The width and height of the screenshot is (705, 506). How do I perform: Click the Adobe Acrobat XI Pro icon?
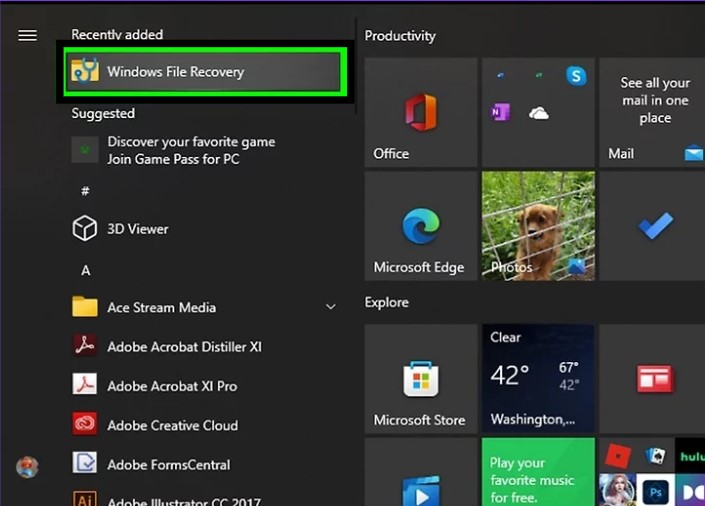click(x=85, y=385)
